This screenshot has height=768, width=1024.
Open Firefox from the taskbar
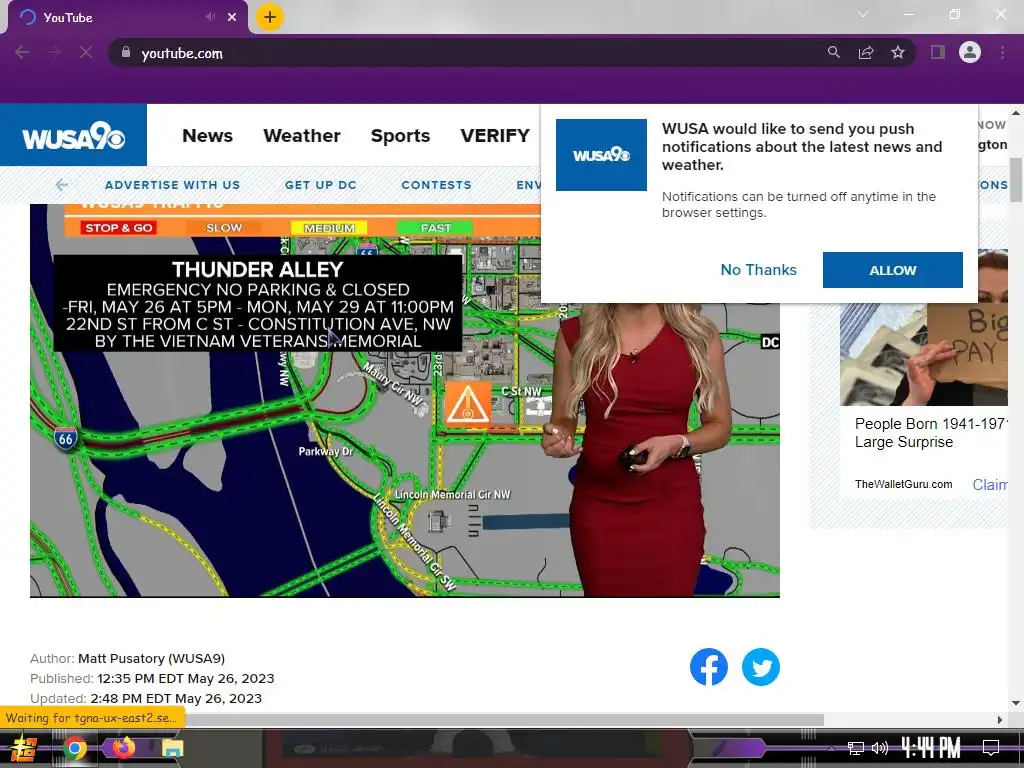[x=124, y=747]
